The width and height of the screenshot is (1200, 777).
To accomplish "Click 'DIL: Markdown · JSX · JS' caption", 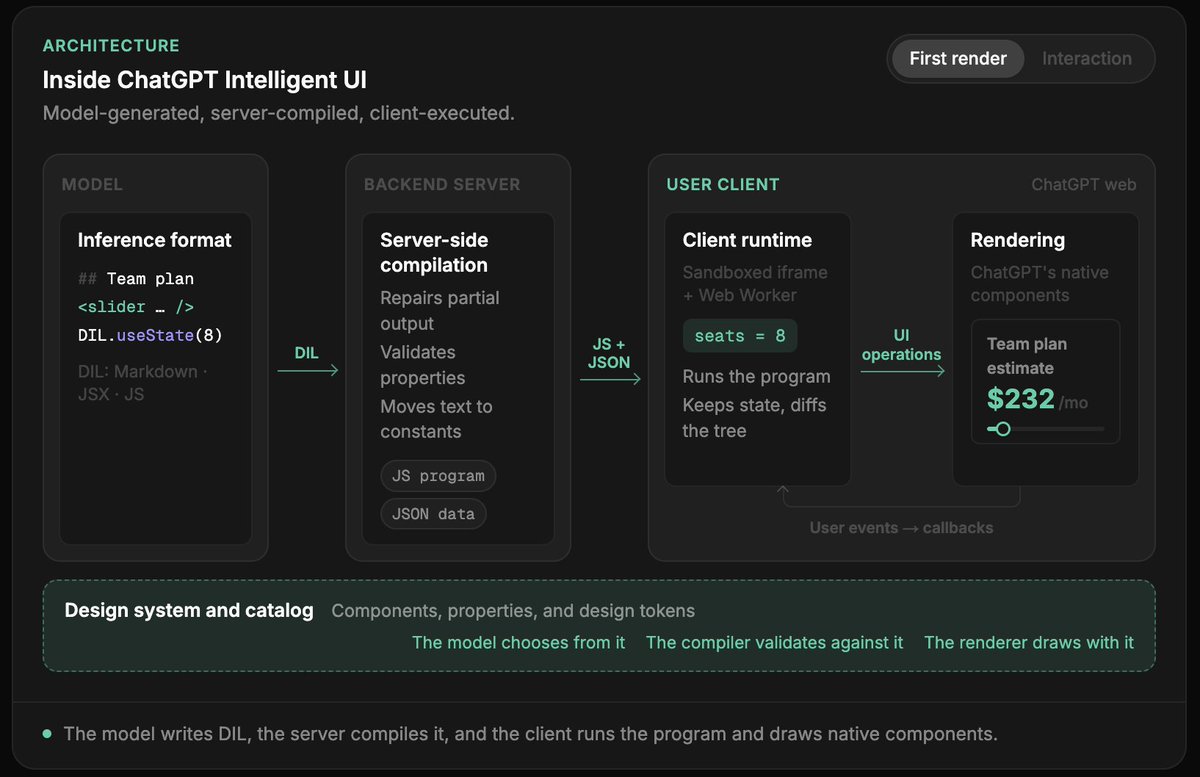I will tap(144, 383).
